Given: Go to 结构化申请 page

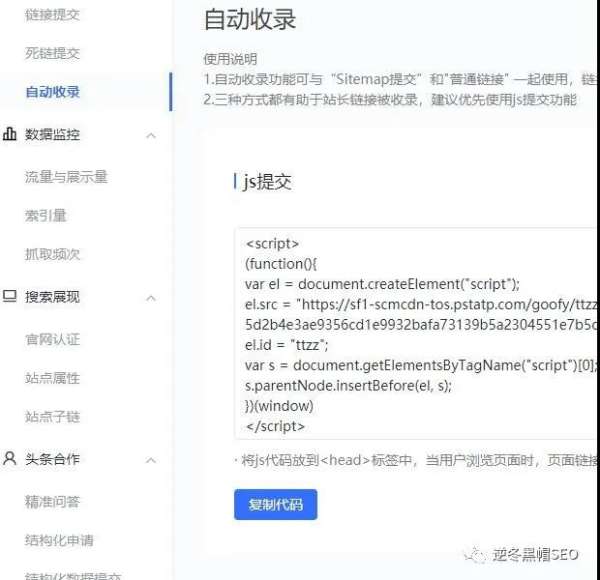Looking at the screenshot, I should coord(59,540).
